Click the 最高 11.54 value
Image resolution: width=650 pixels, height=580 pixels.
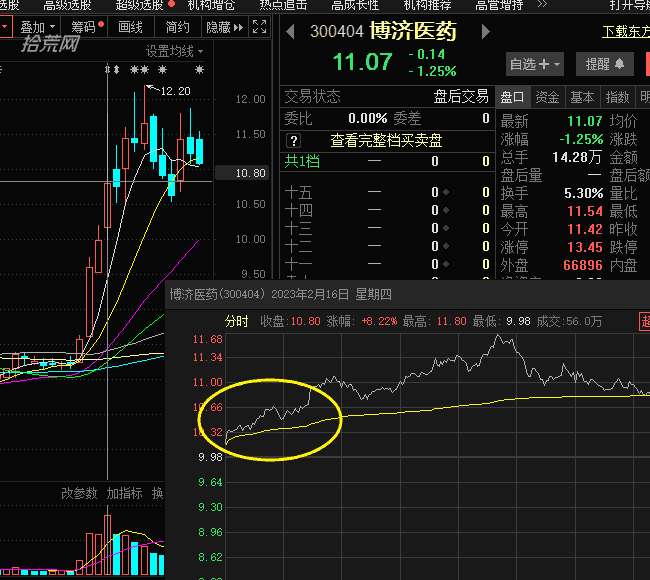click(x=585, y=211)
